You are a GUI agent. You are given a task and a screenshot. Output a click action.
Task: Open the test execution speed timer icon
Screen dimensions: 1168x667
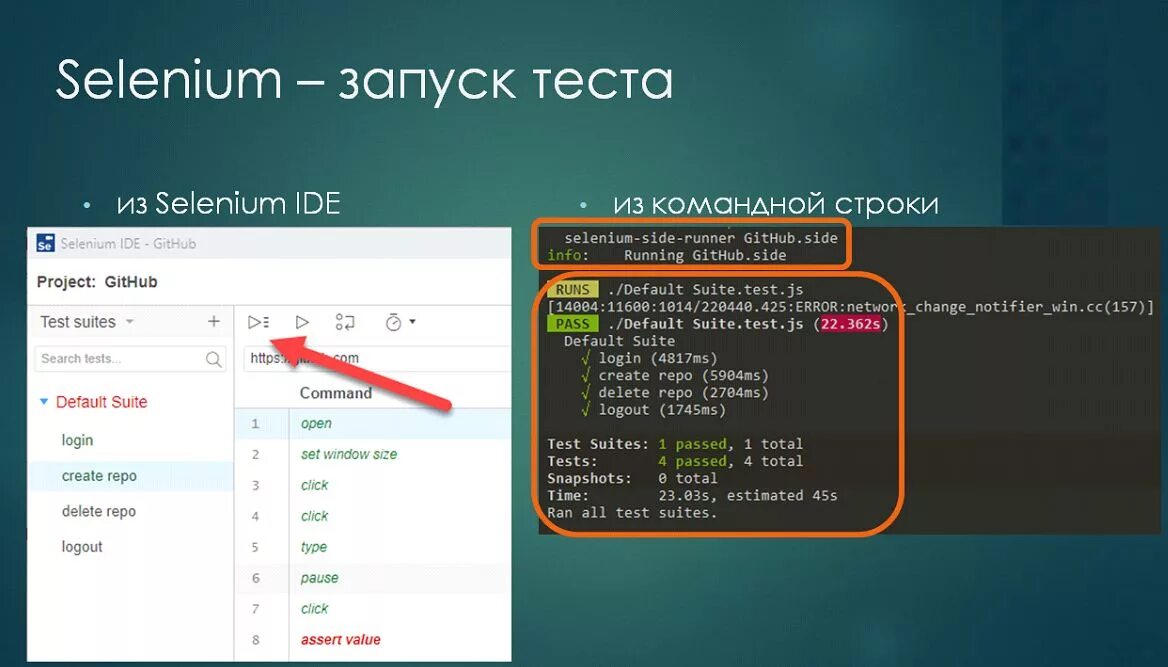pyautogui.click(x=393, y=322)
